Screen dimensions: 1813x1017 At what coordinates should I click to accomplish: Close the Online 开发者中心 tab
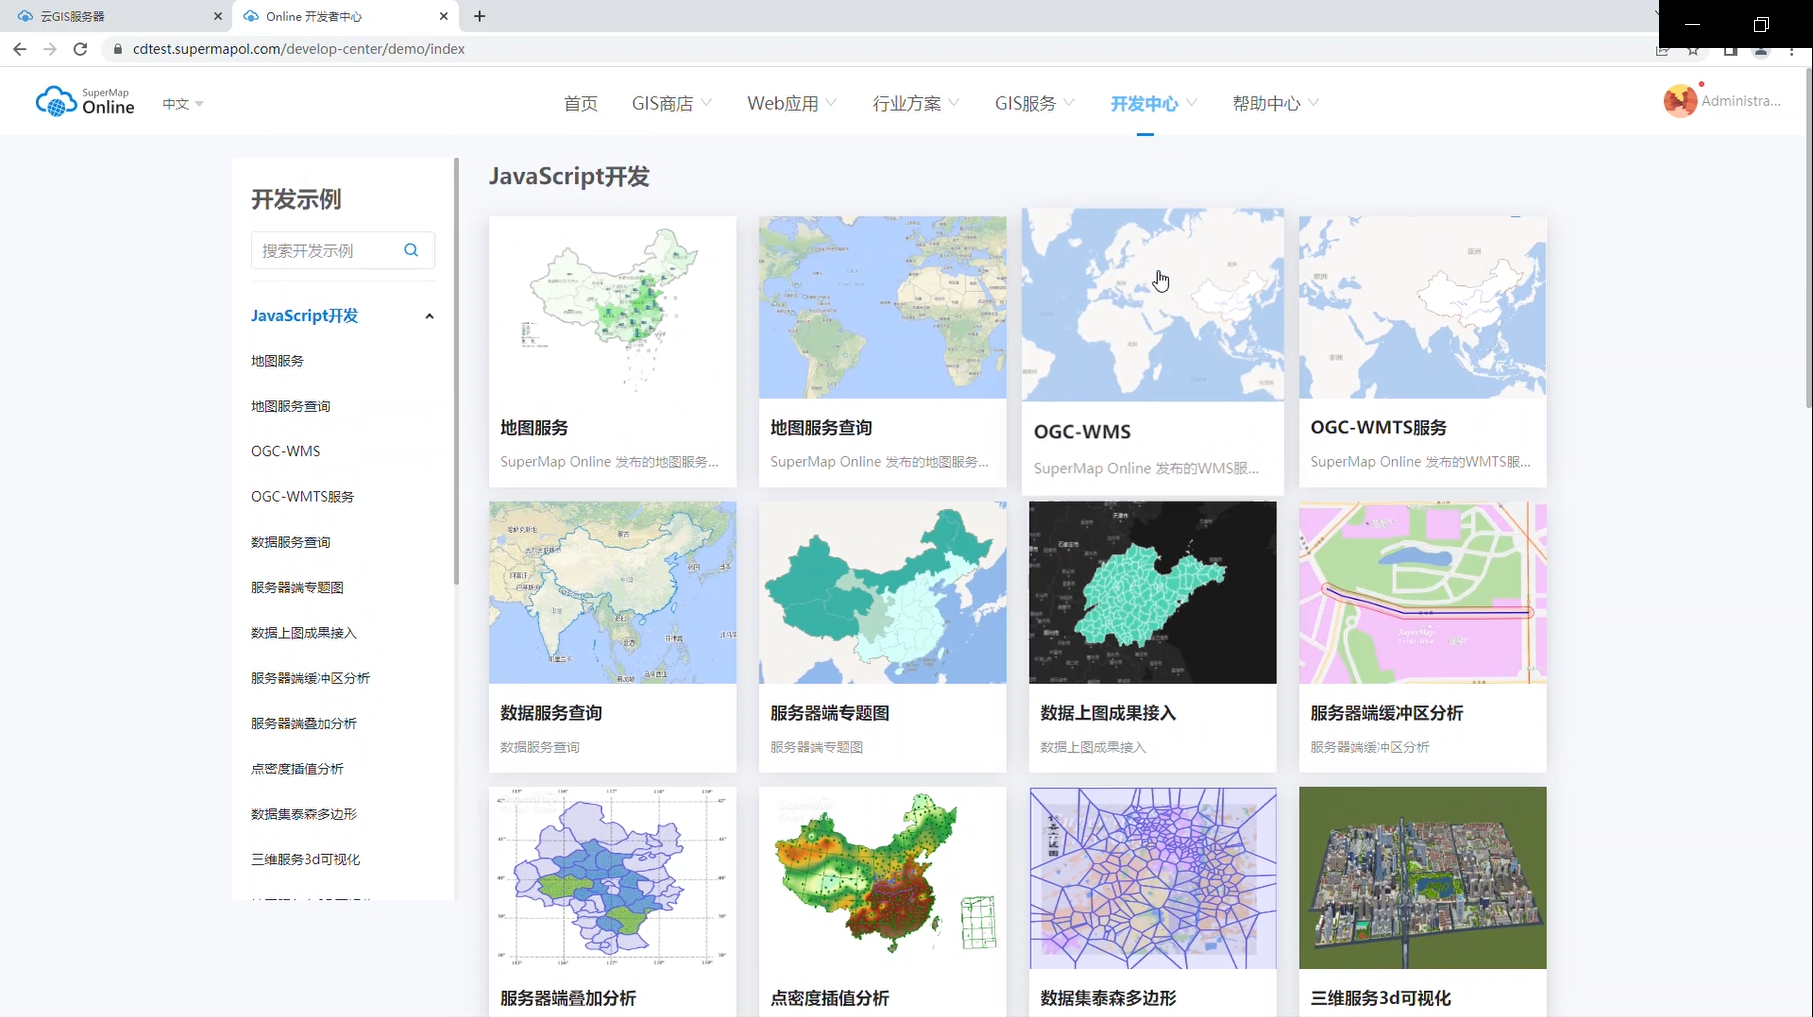pos(444,16)
